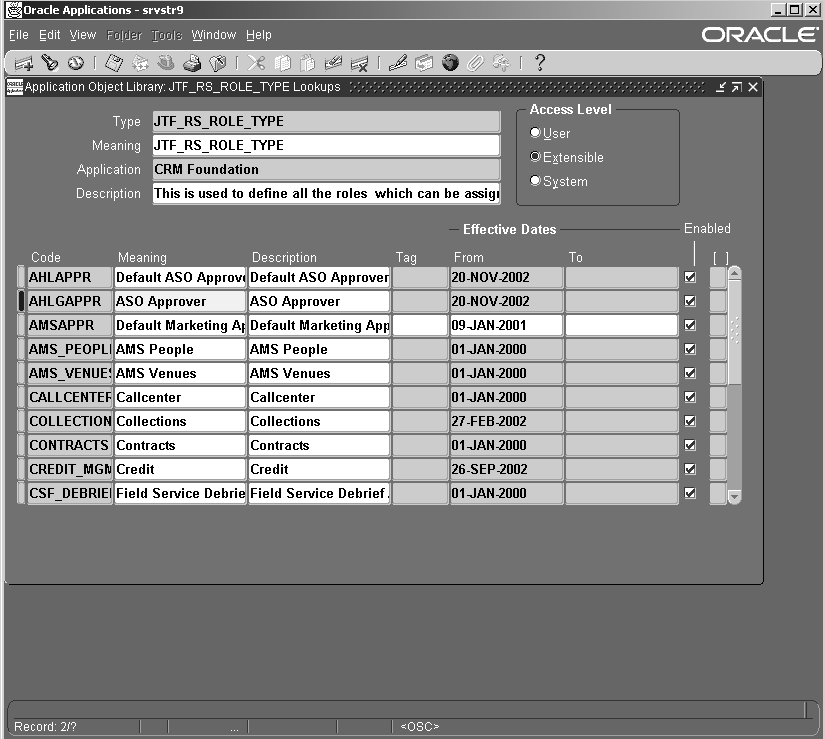Click the Tag field of AMSAPPR row
This screenshot has width=825, height=739.
point(420,325)
